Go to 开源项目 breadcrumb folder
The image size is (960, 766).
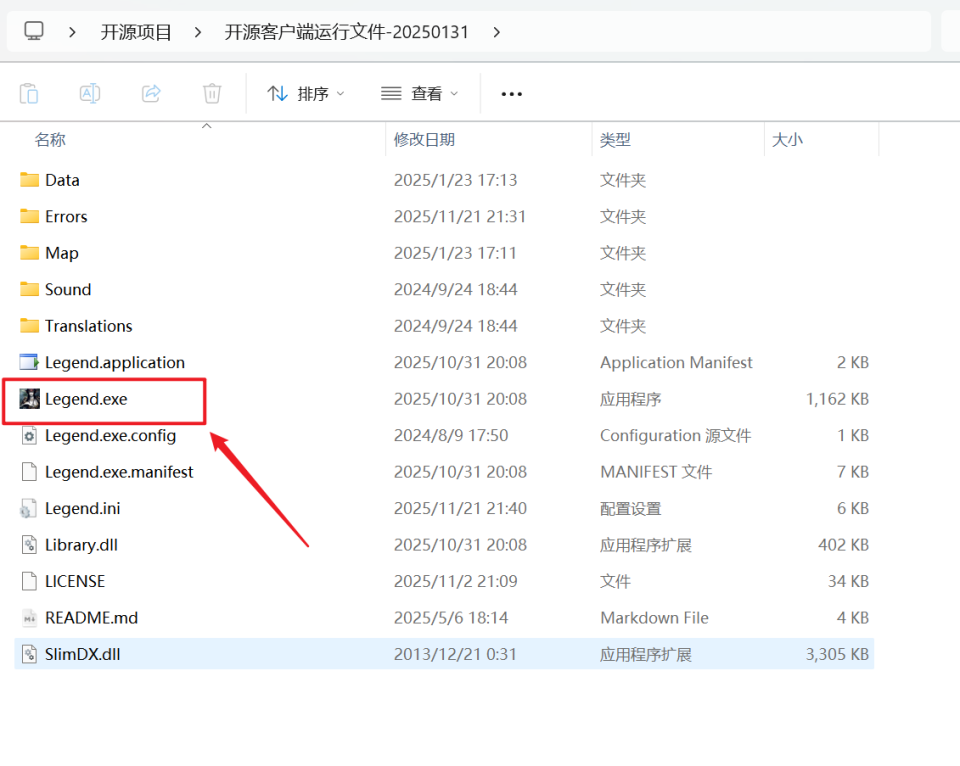pos(136,32)
